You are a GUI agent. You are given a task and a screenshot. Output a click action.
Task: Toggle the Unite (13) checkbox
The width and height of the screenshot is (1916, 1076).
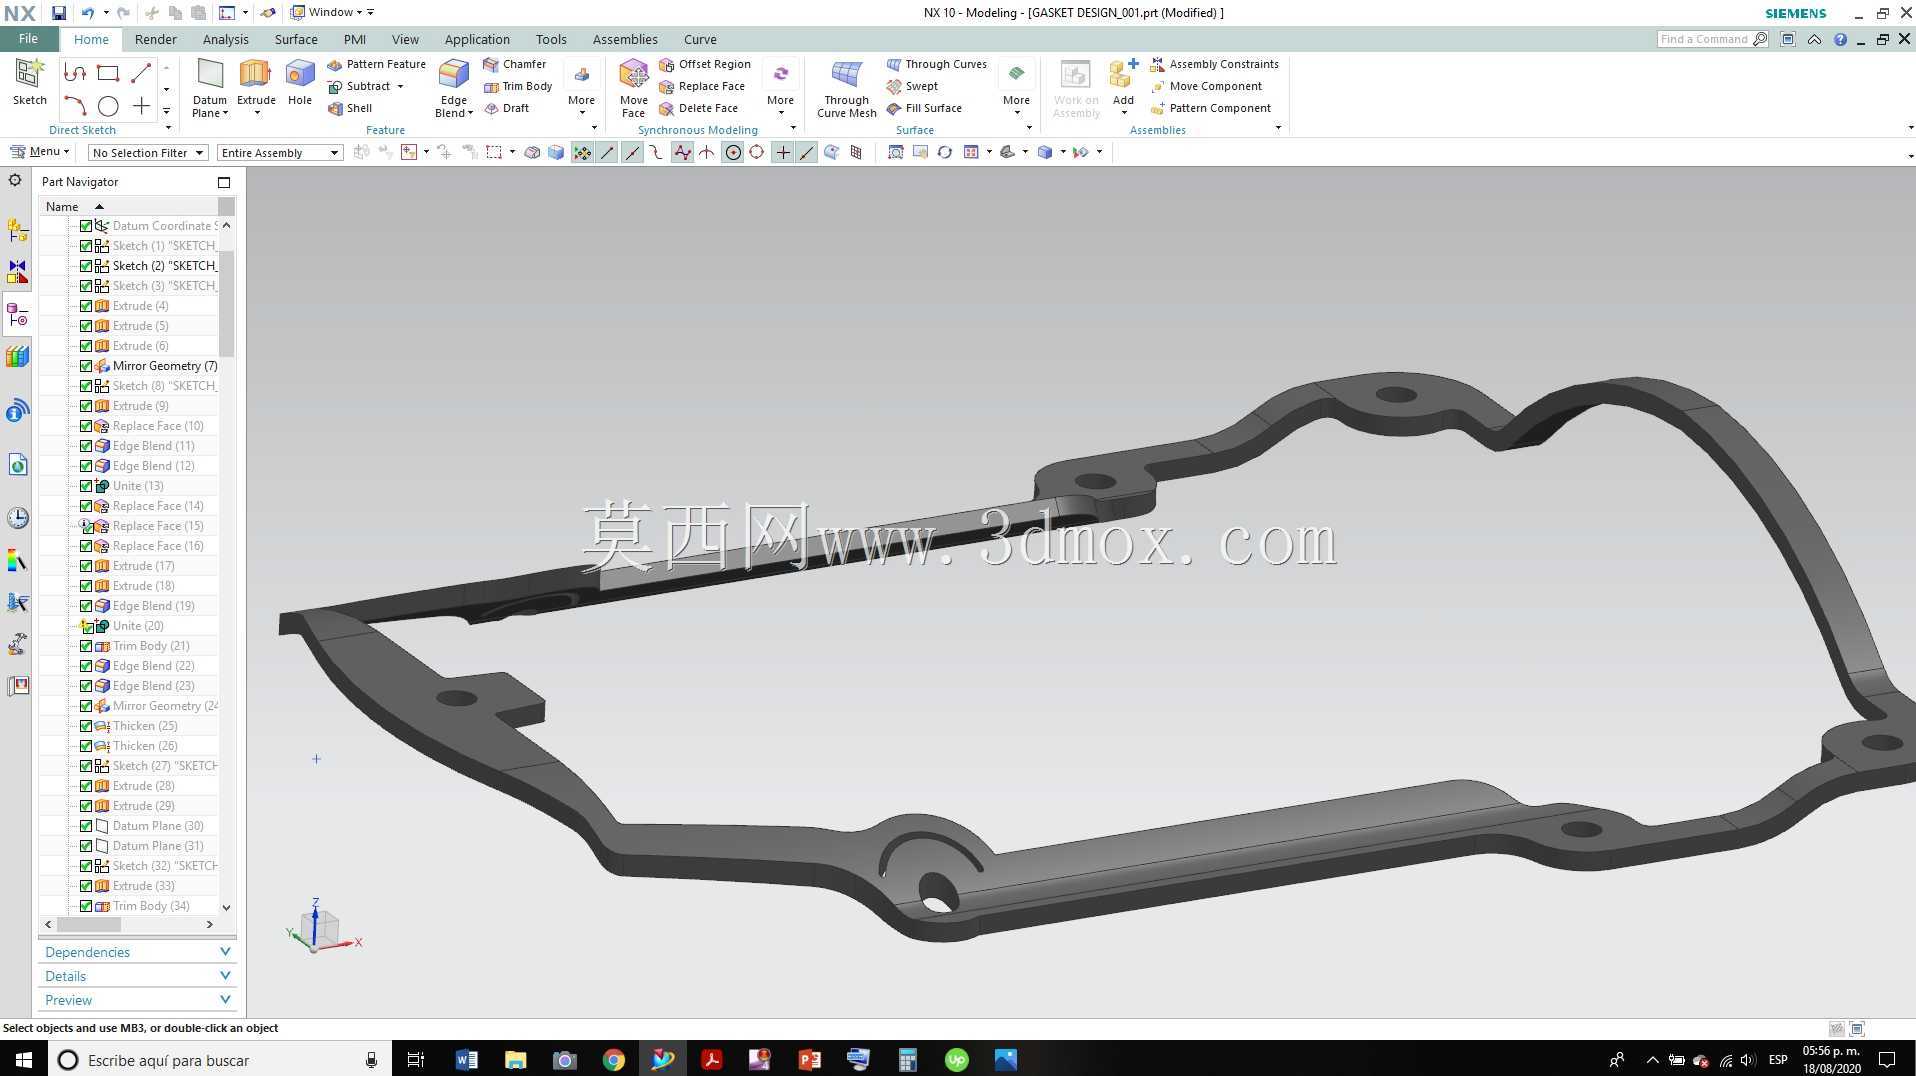coord(86,486)
